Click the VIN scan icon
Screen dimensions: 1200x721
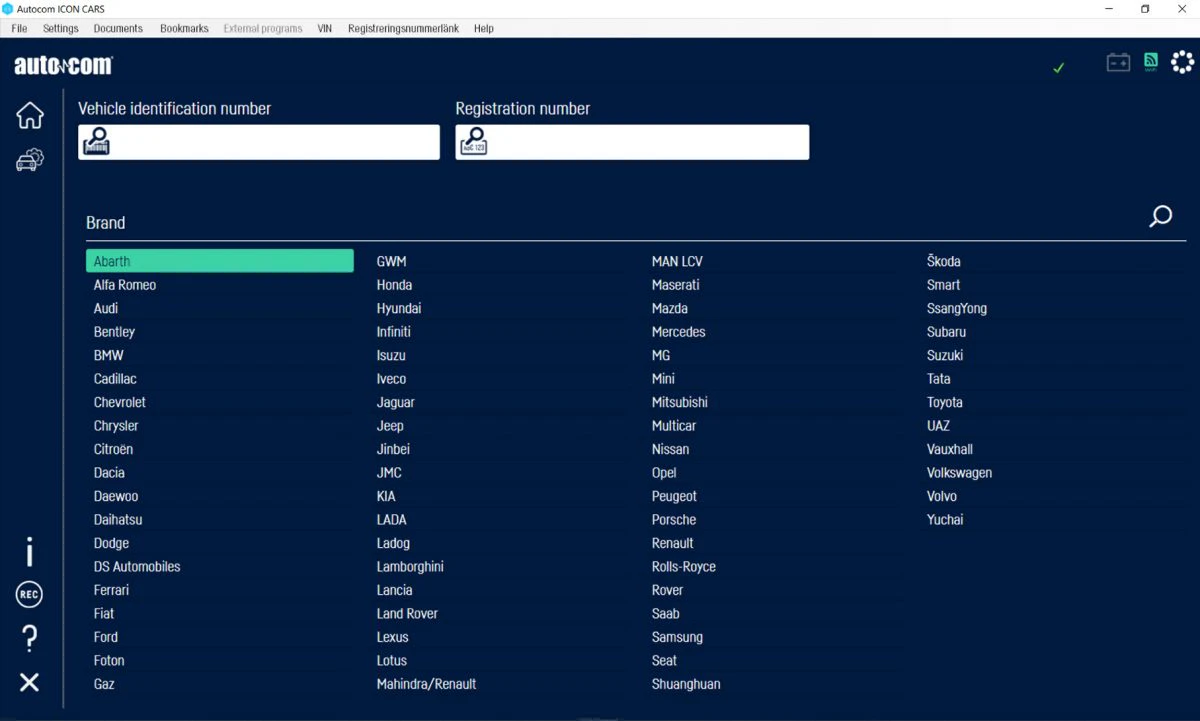[97, 142]
